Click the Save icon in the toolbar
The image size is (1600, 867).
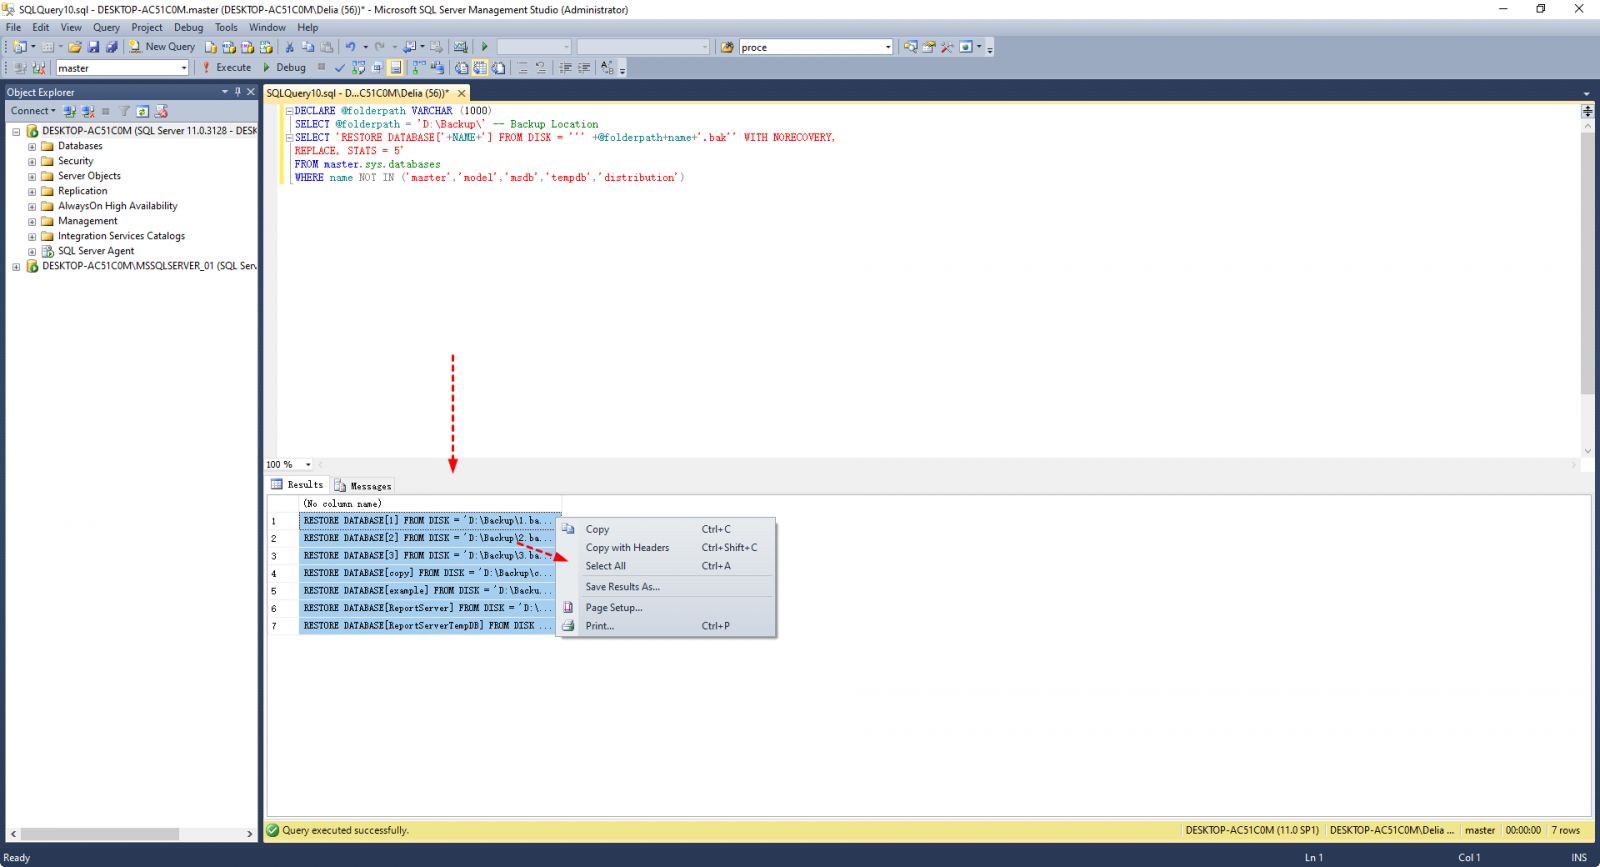point(93,47)
